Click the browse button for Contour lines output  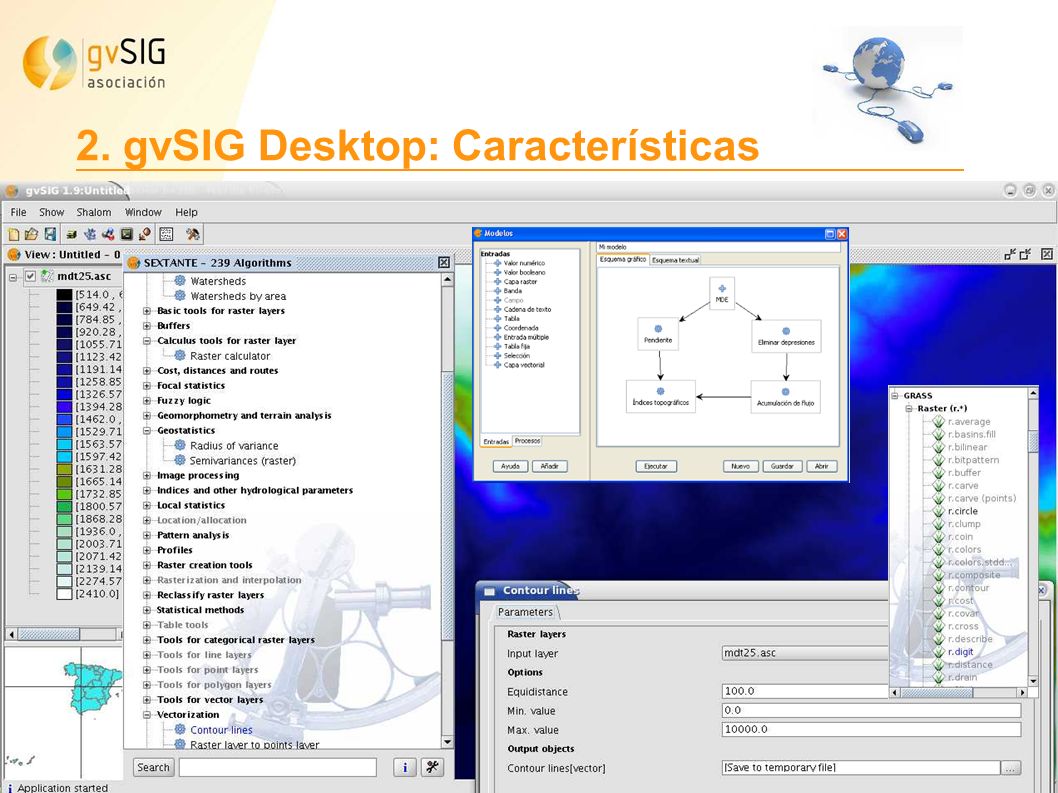pyautogui.click(x=1010, y=768)
